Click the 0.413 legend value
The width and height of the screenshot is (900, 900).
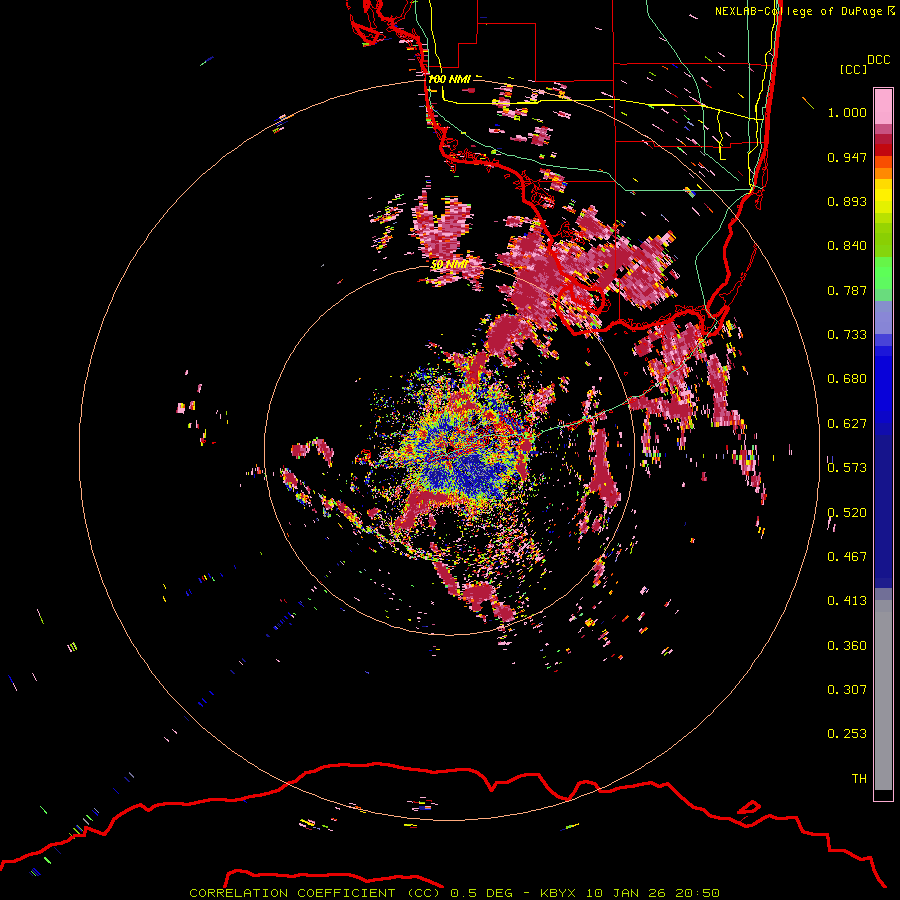(847, 601)
